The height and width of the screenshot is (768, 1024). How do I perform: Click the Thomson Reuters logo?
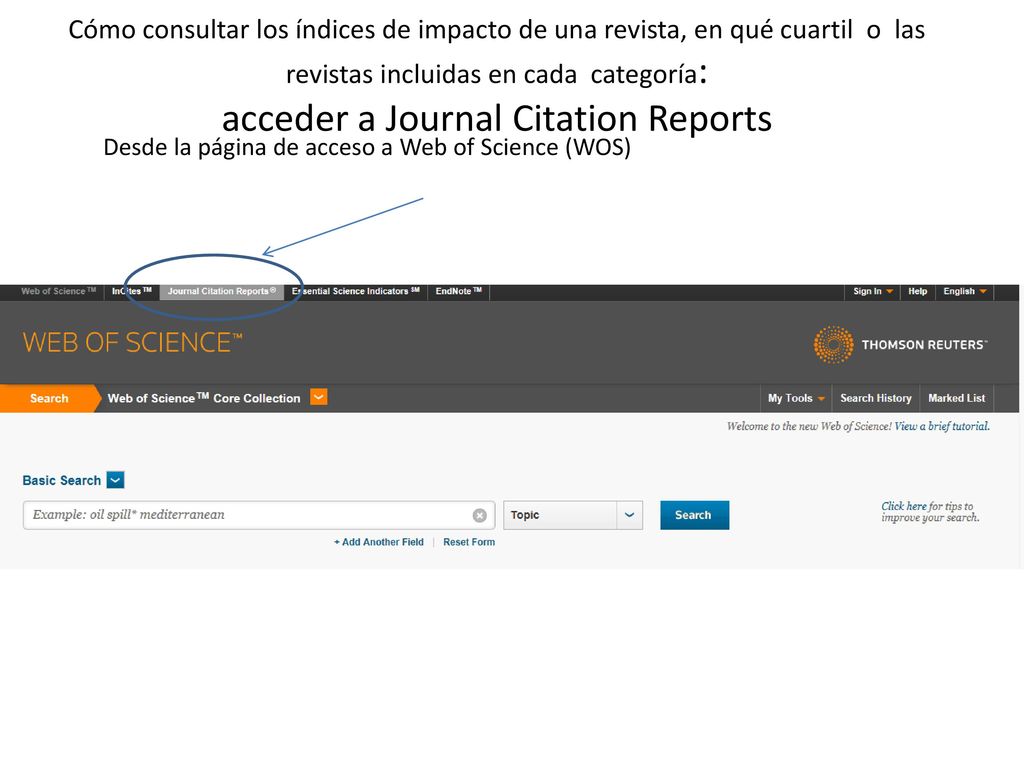[x=901, y=344]
